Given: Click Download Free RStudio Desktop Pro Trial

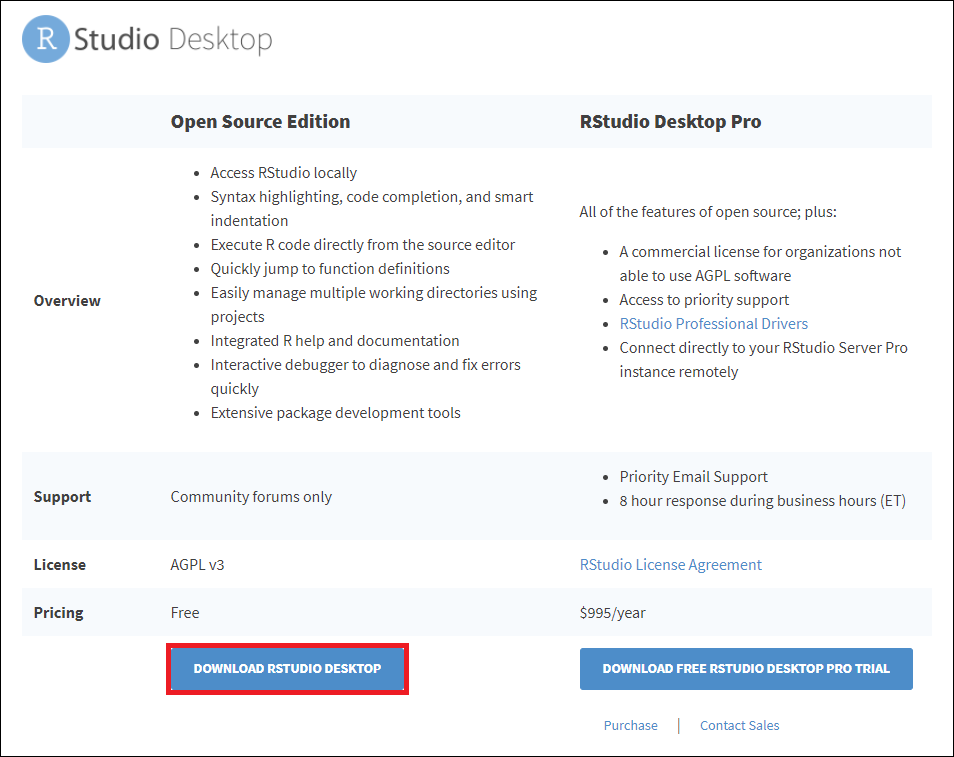Looking at the screenshot, I should point(746,668).
